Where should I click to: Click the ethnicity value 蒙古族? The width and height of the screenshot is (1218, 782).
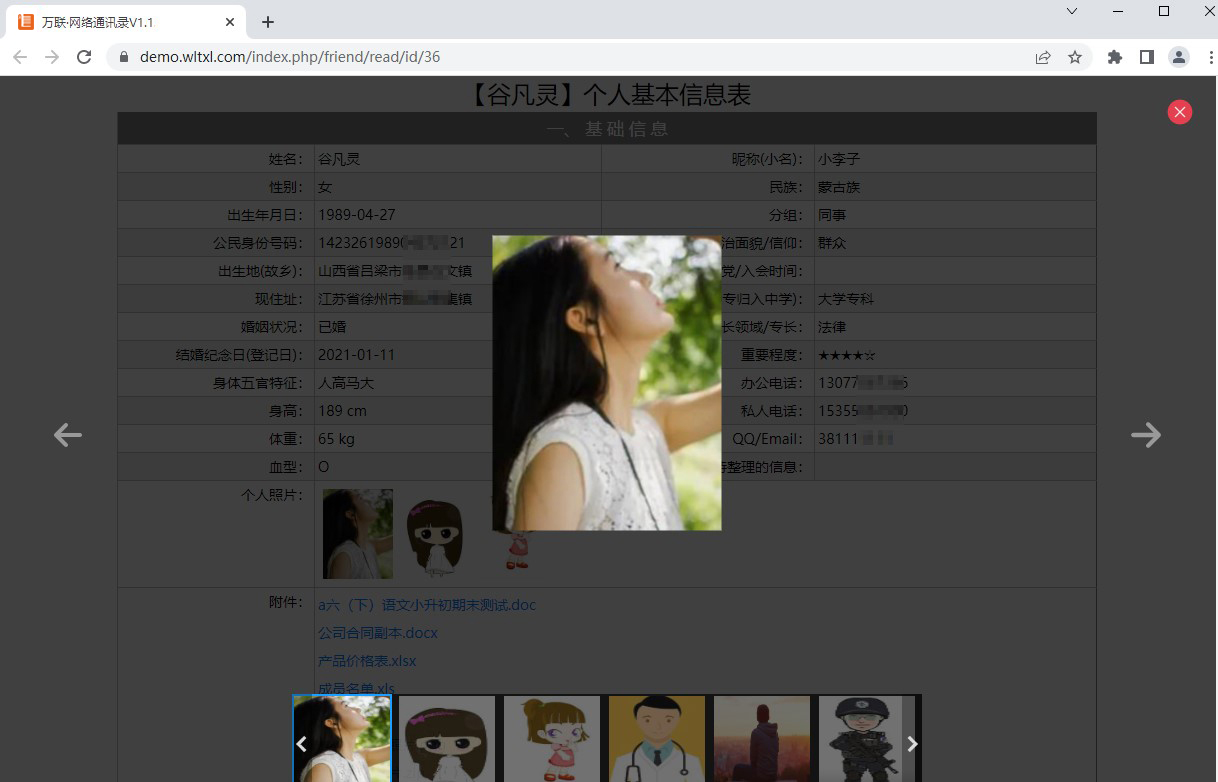tap(839, 187)
